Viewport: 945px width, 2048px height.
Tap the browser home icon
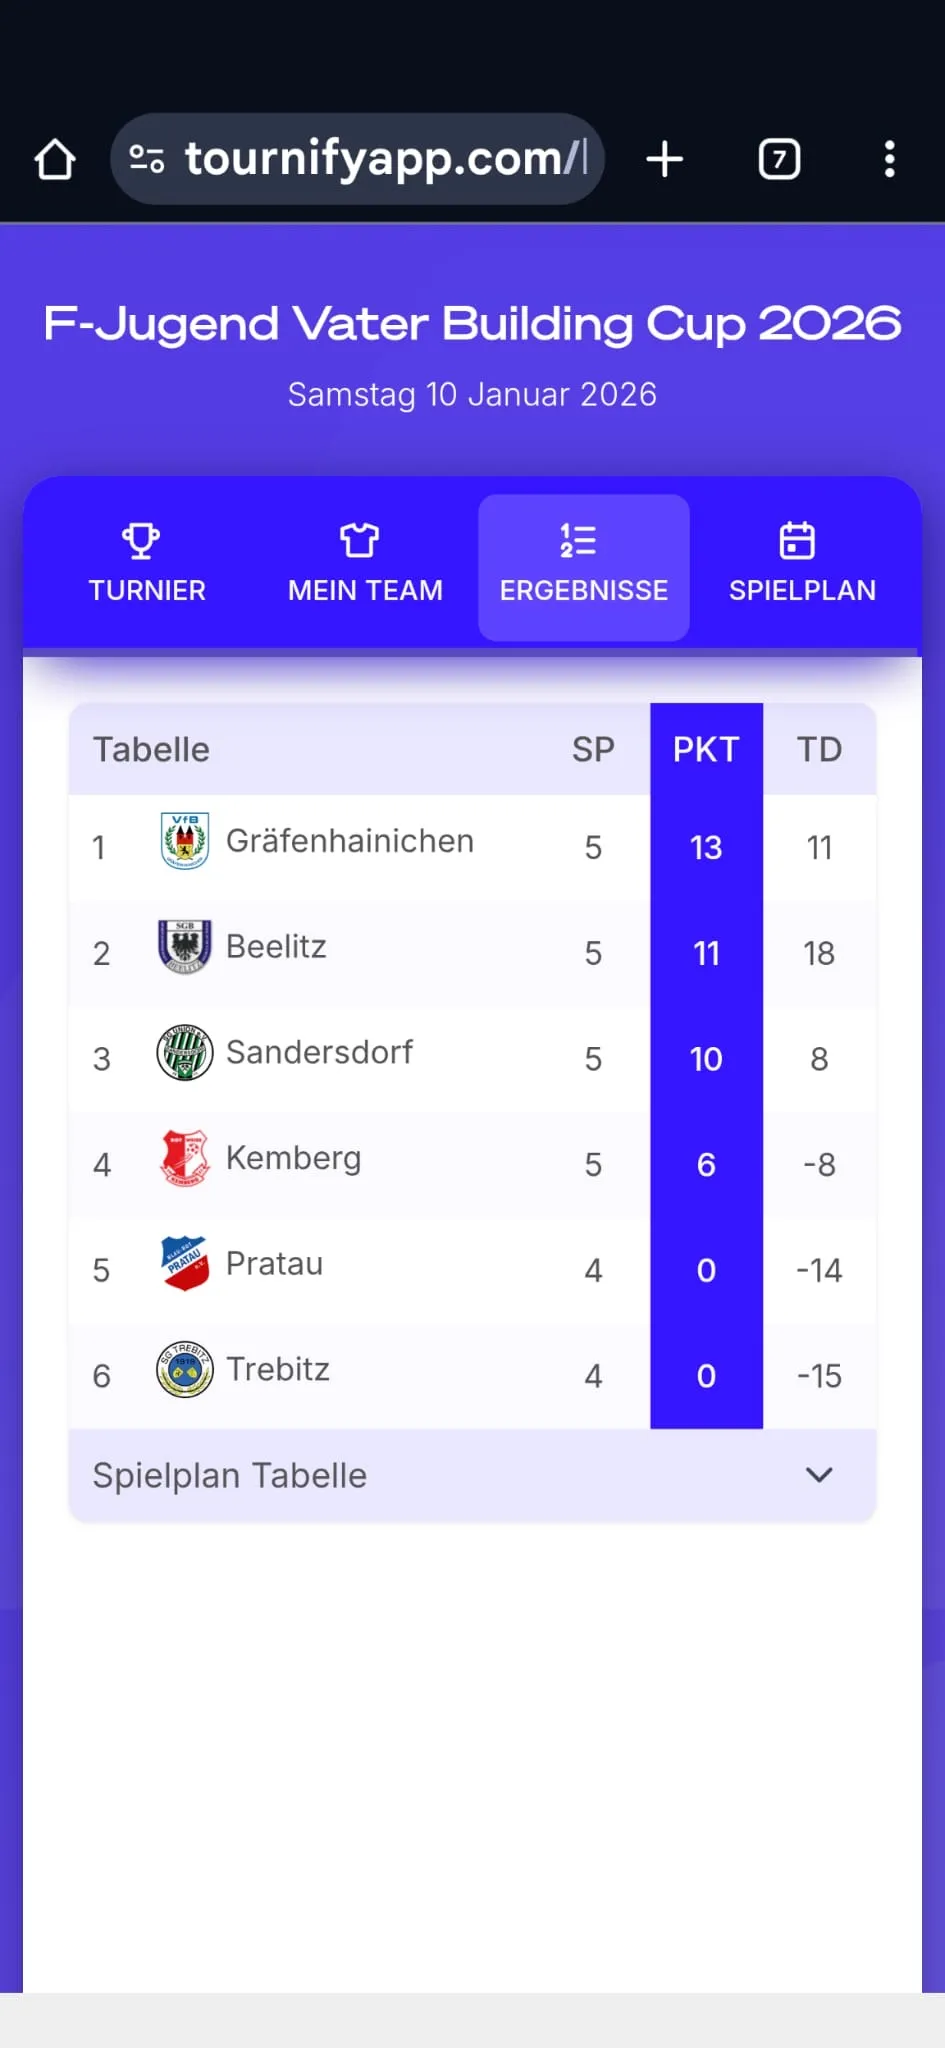55,159
